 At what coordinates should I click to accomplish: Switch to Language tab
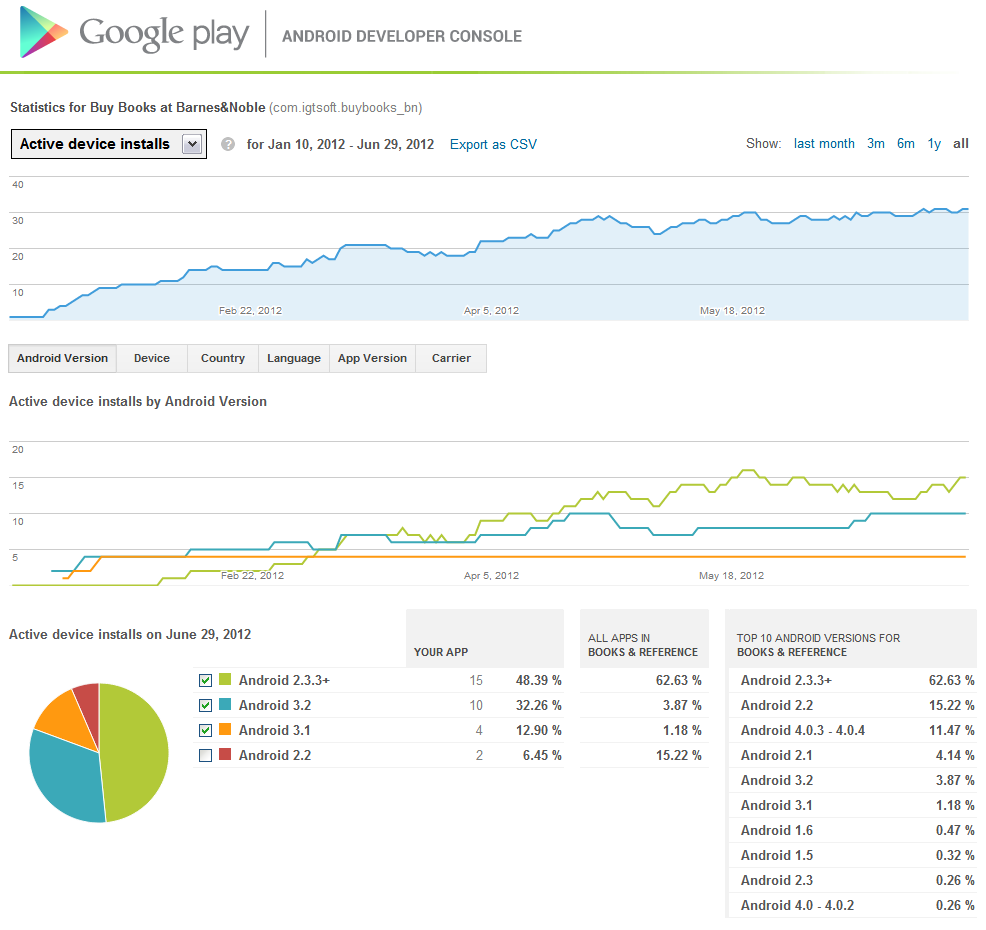pyautogui.click(x=294, y=358)
